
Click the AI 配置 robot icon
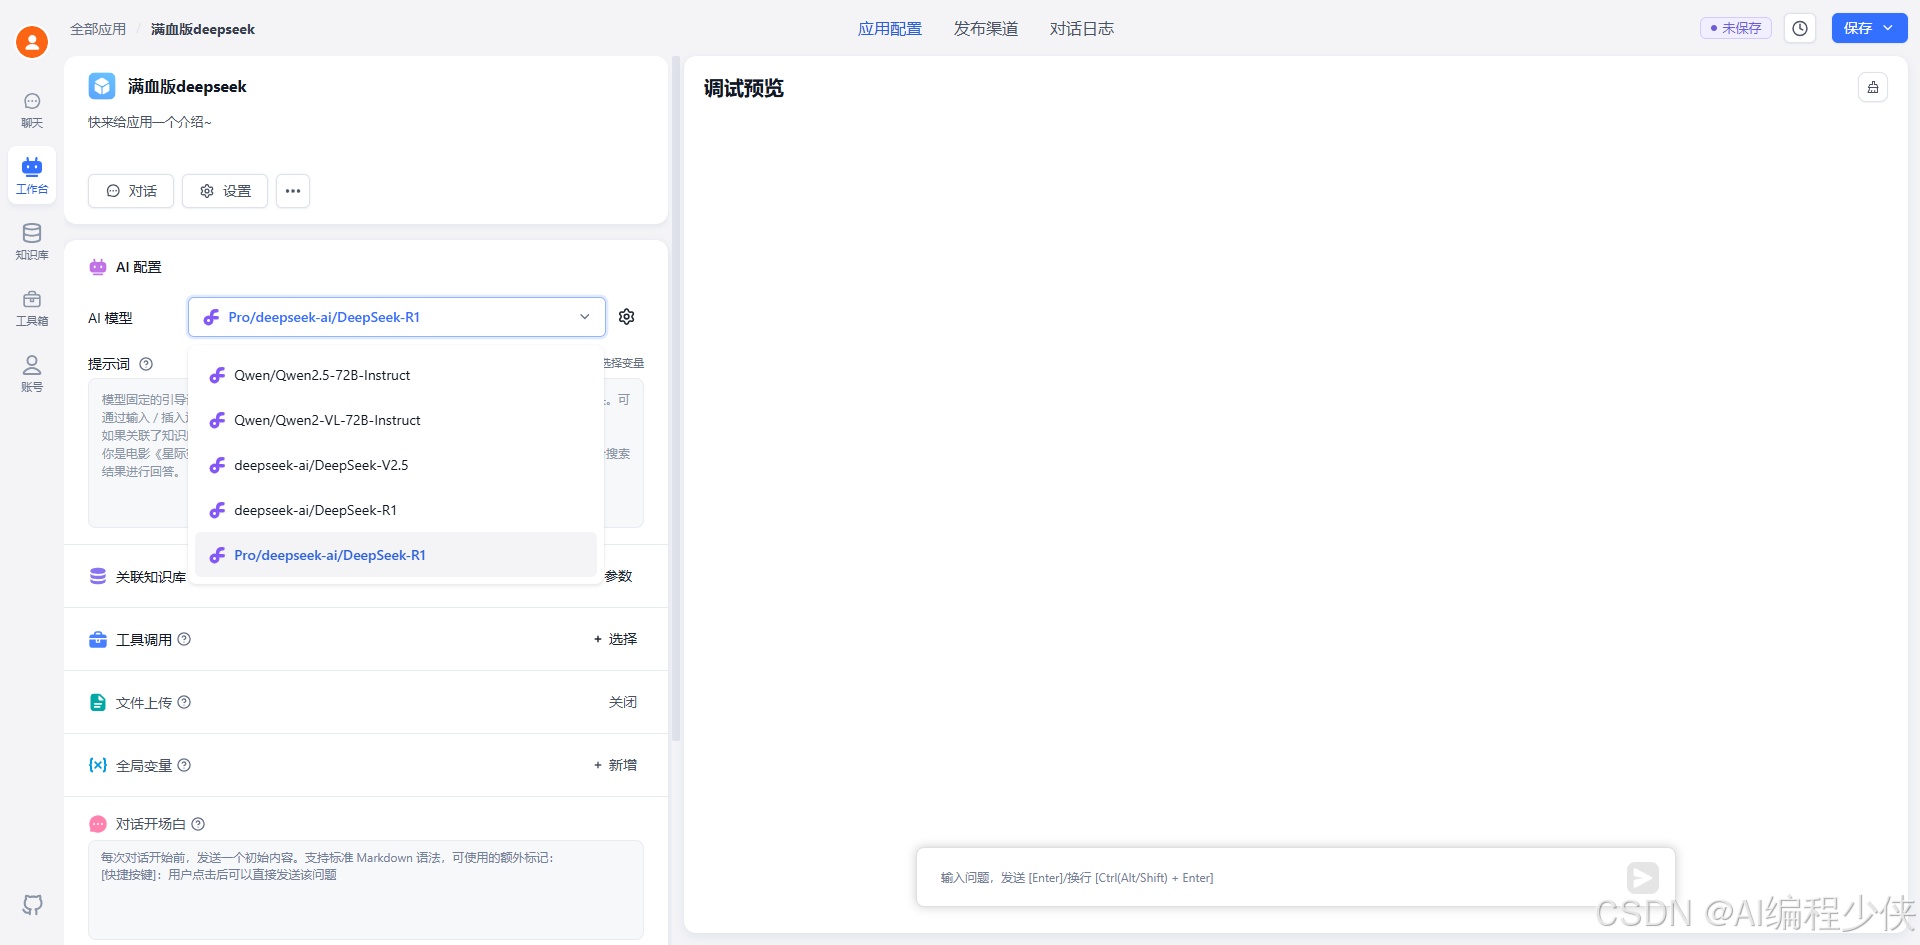(98, 267)
